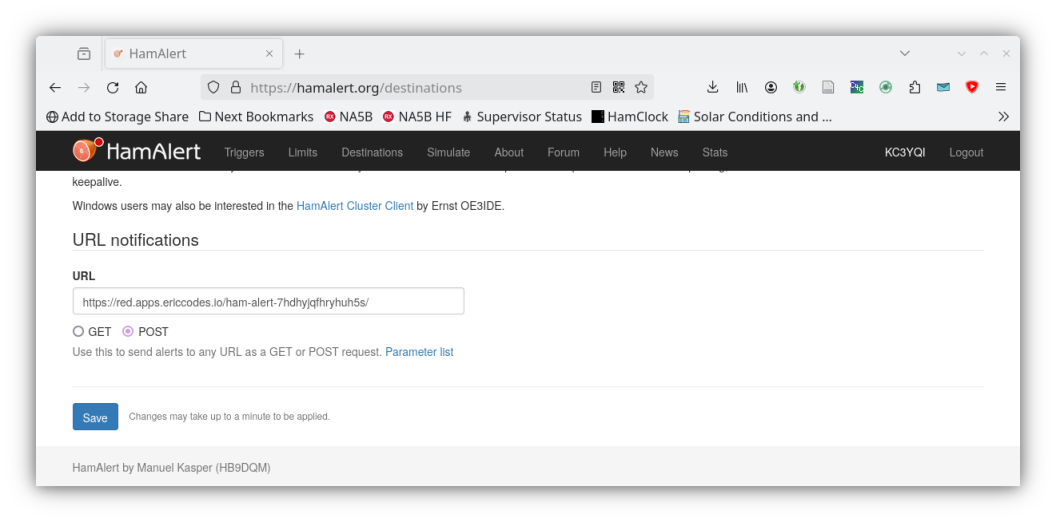Generate QR code for this page

pyautogui.click(x=618, y=87)
